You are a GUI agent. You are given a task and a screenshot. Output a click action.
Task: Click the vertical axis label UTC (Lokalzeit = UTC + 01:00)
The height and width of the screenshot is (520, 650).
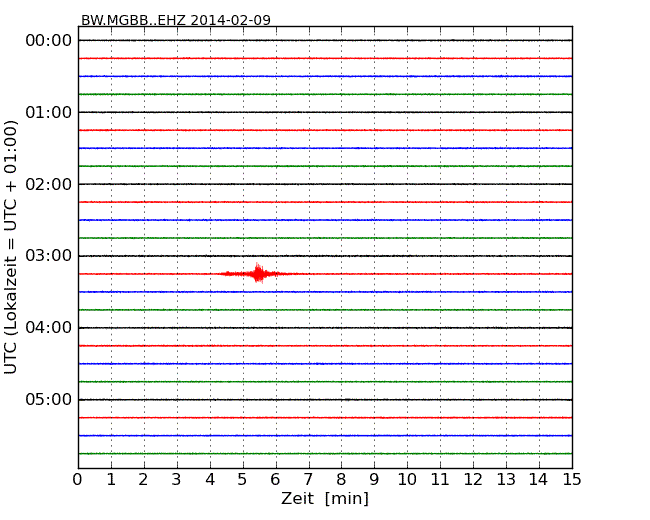click(11, 247)
